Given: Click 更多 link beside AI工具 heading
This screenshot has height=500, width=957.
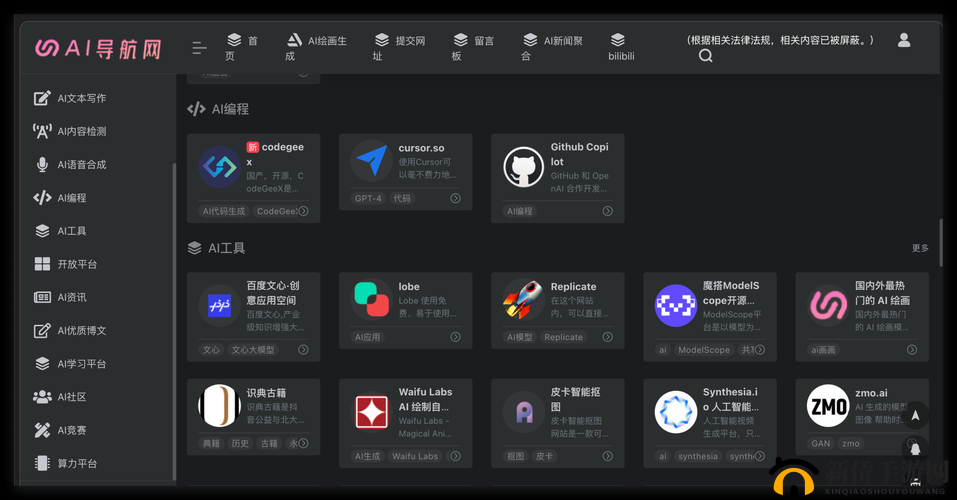Looking at the screenshot, I should [x=920, y=248].
